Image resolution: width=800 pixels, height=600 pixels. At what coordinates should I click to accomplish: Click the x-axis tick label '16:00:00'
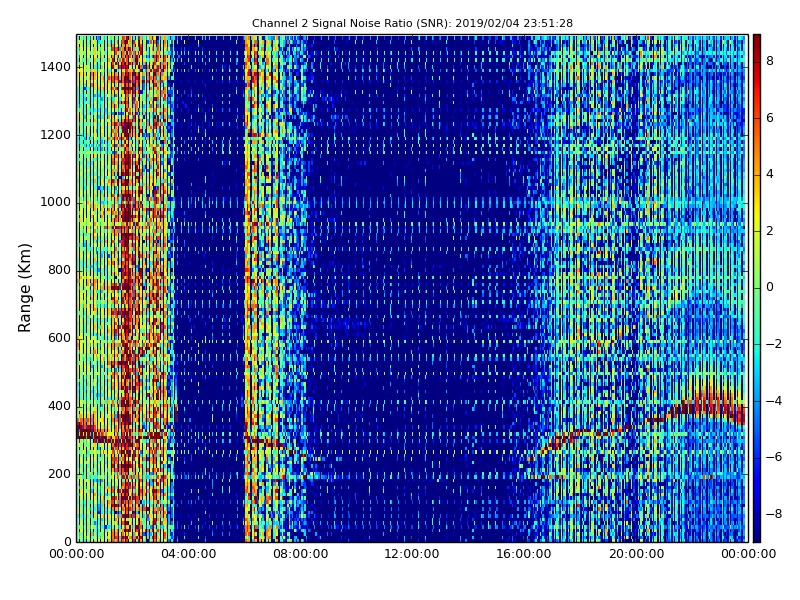tap(524, 554)
